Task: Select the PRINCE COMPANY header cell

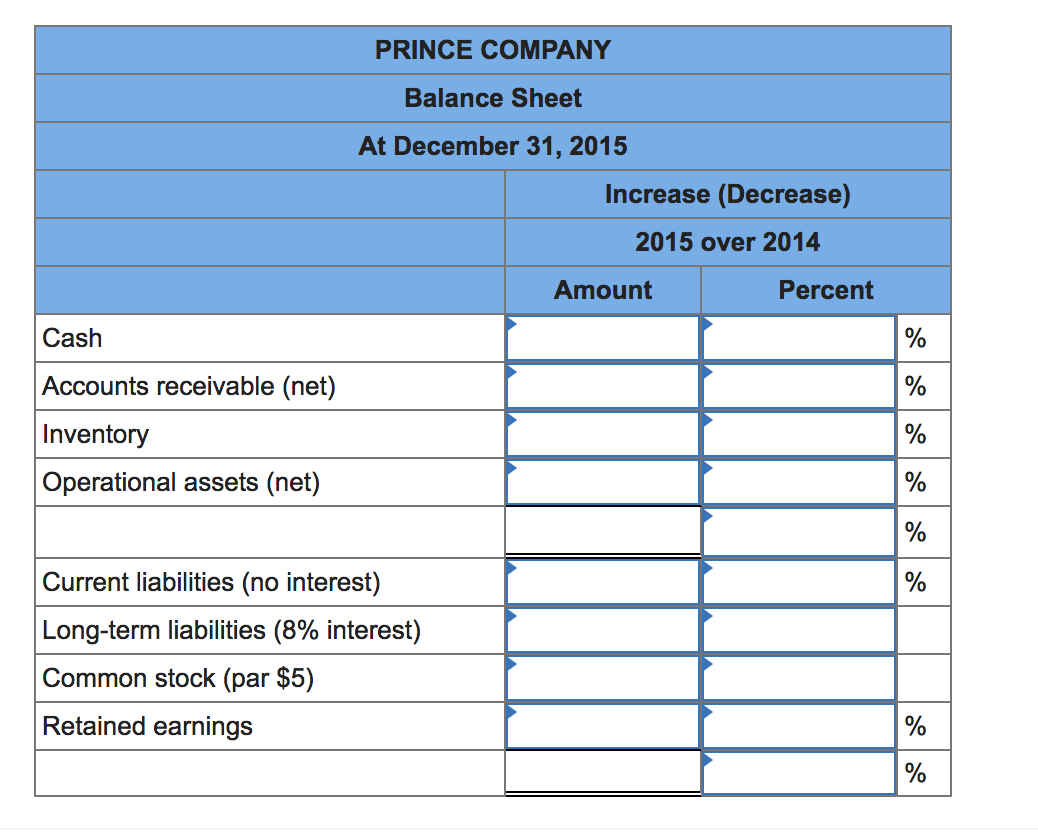Action: pyautogui.click(x=493, y=50)
